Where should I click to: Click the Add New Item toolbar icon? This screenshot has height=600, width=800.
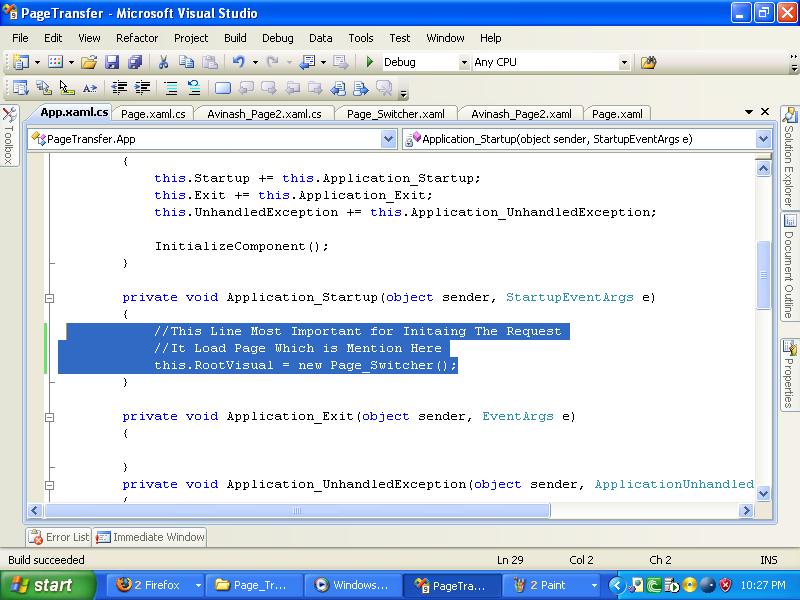click(55, 62)
